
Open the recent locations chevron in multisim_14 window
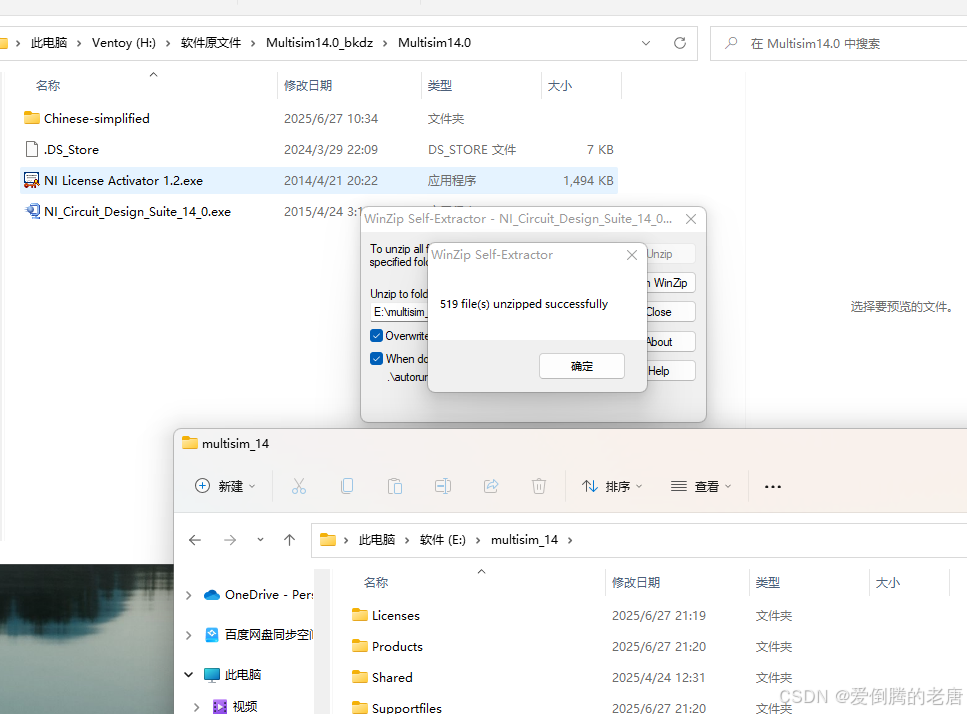coord(260,540)
